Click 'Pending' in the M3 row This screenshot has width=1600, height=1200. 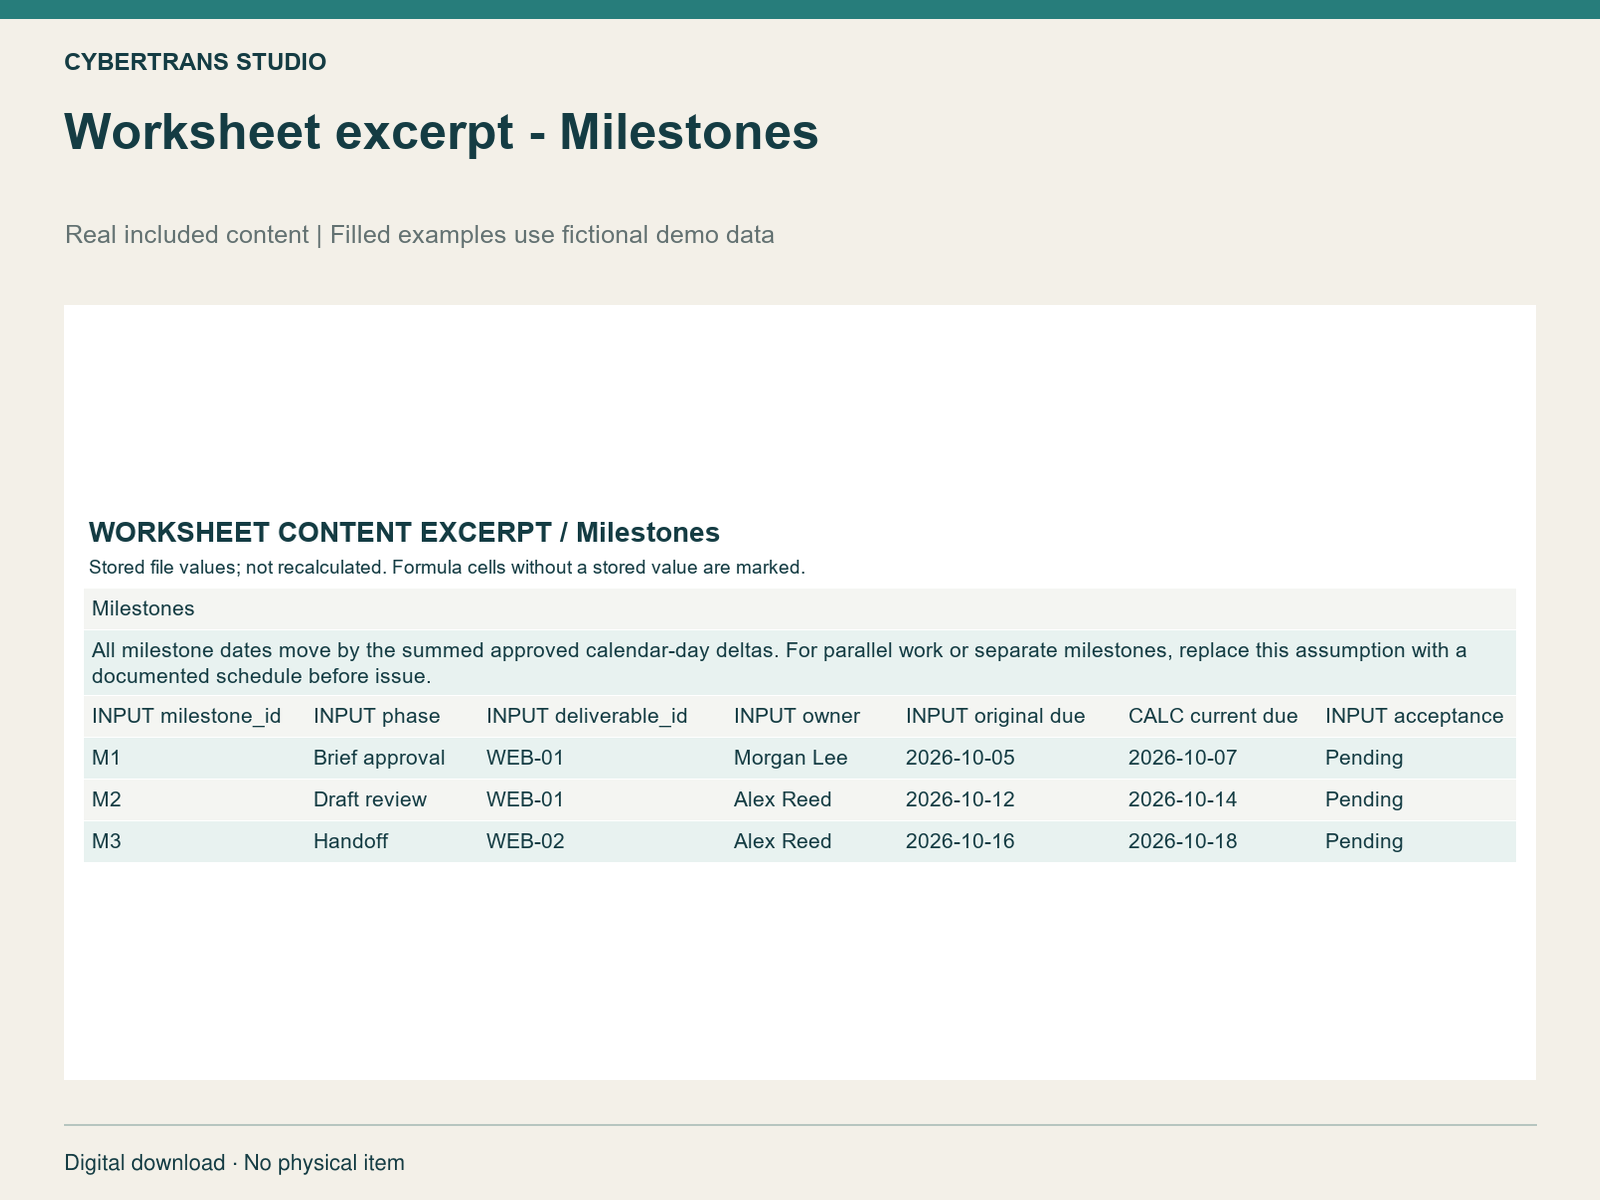[1364, 842]
